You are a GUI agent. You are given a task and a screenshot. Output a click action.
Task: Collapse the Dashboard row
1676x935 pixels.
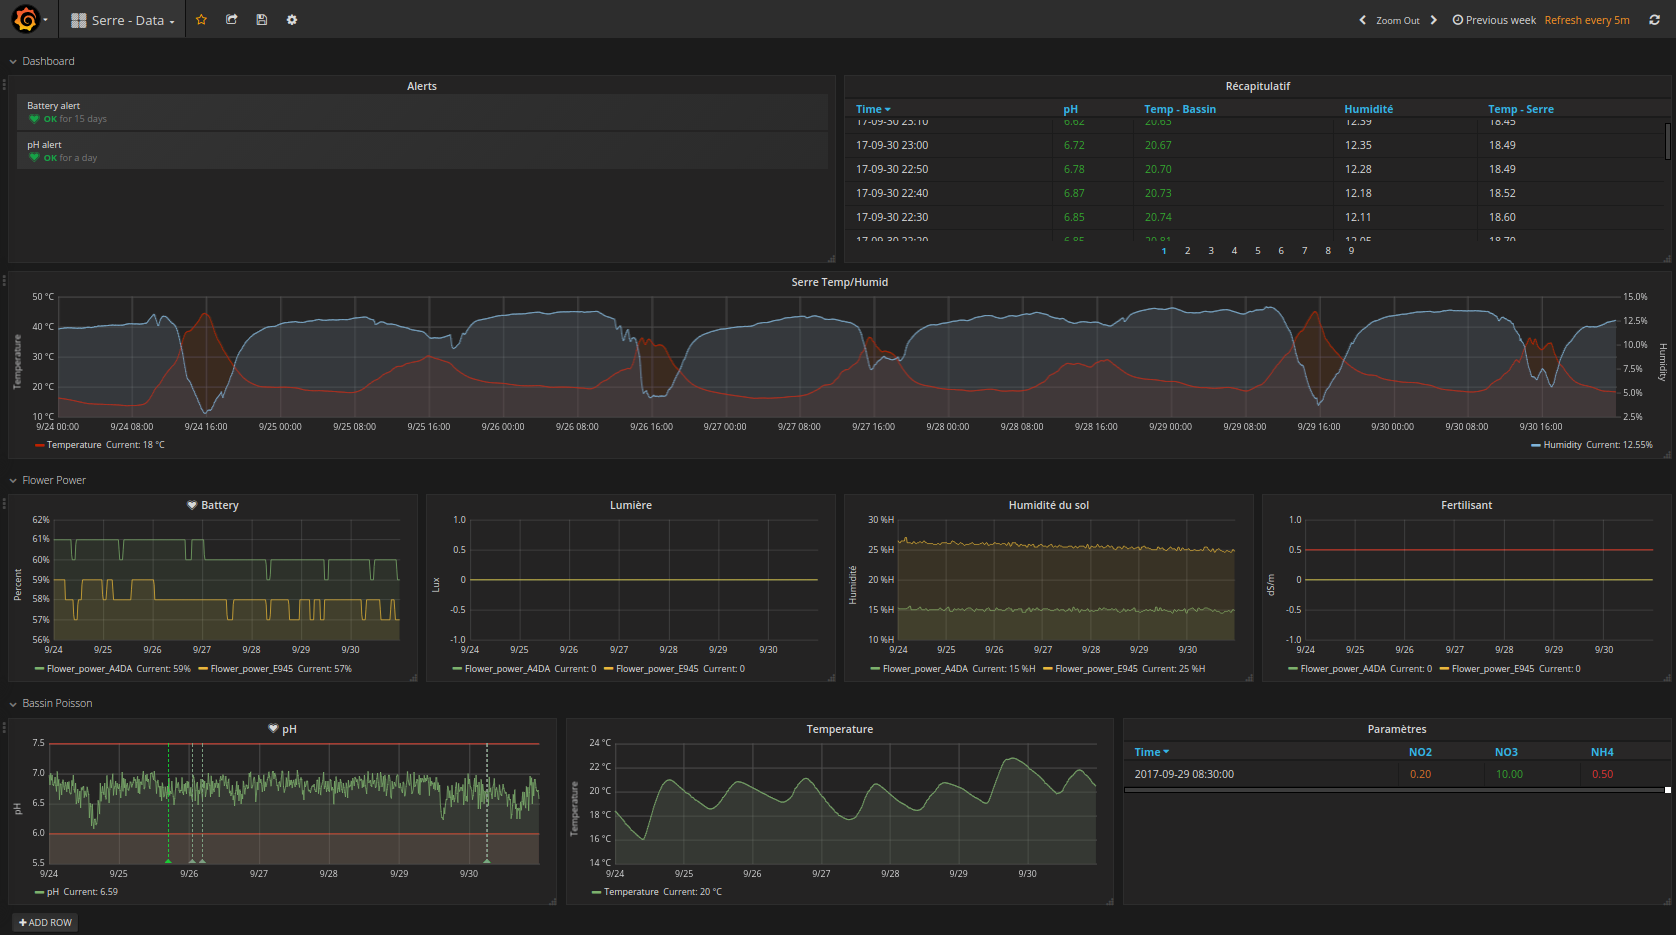pos(42,61)
